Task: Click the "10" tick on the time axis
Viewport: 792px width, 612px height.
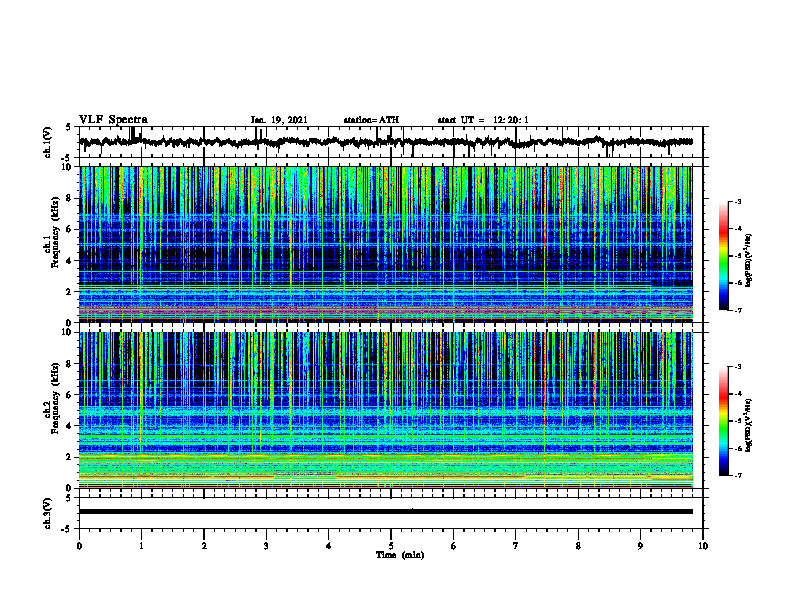Action: pyautogui.click(x=703, y=546)
